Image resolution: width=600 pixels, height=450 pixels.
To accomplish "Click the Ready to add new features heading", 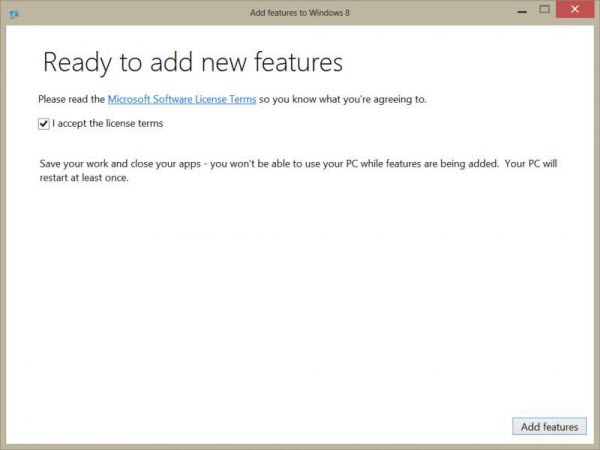I will [193, 62].
